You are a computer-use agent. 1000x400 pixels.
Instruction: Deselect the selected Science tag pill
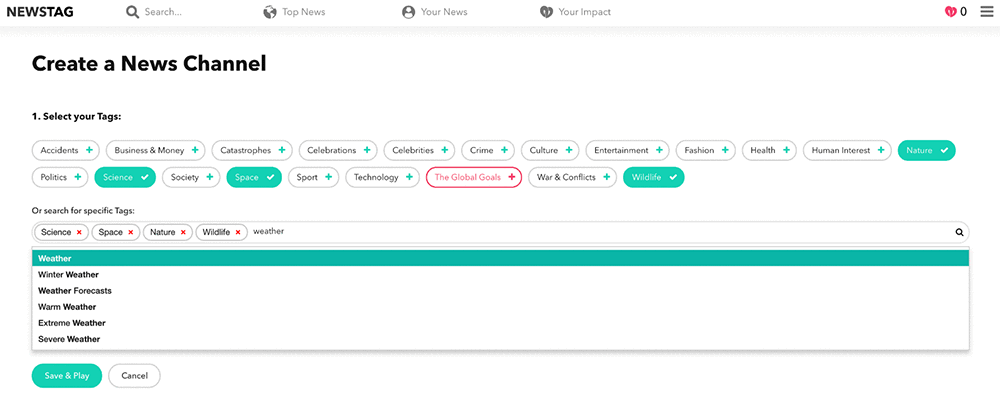pyautogui.click(x=125, y=177)
